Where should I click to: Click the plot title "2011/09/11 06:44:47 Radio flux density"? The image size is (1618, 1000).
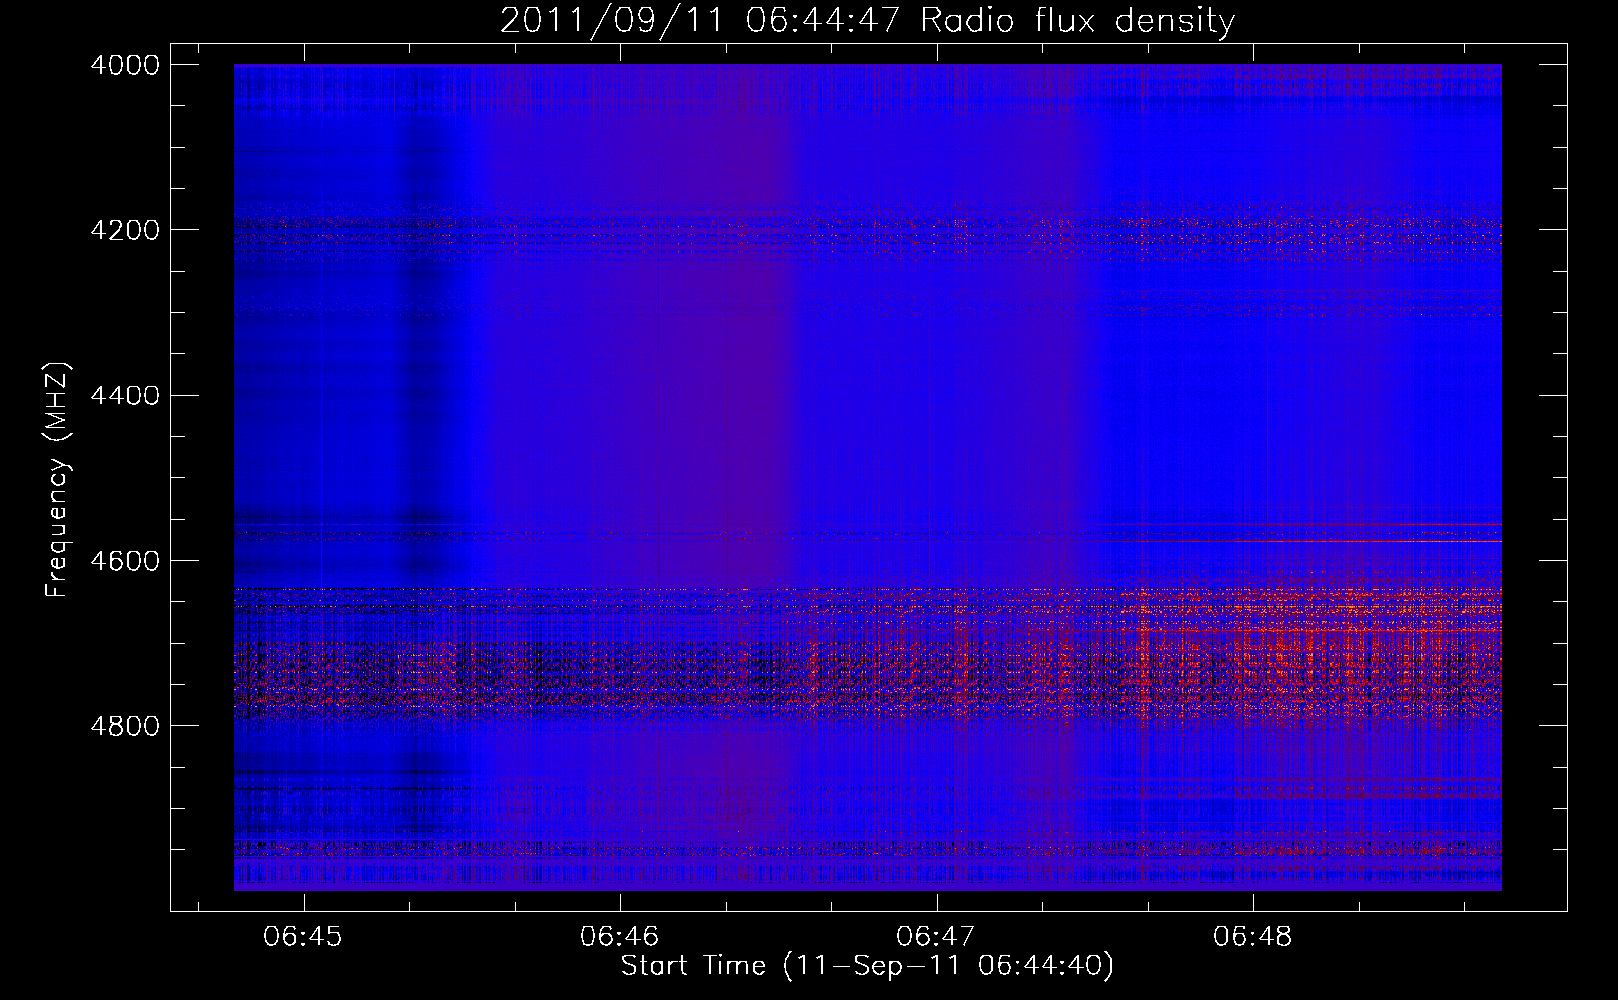(867, 21)
